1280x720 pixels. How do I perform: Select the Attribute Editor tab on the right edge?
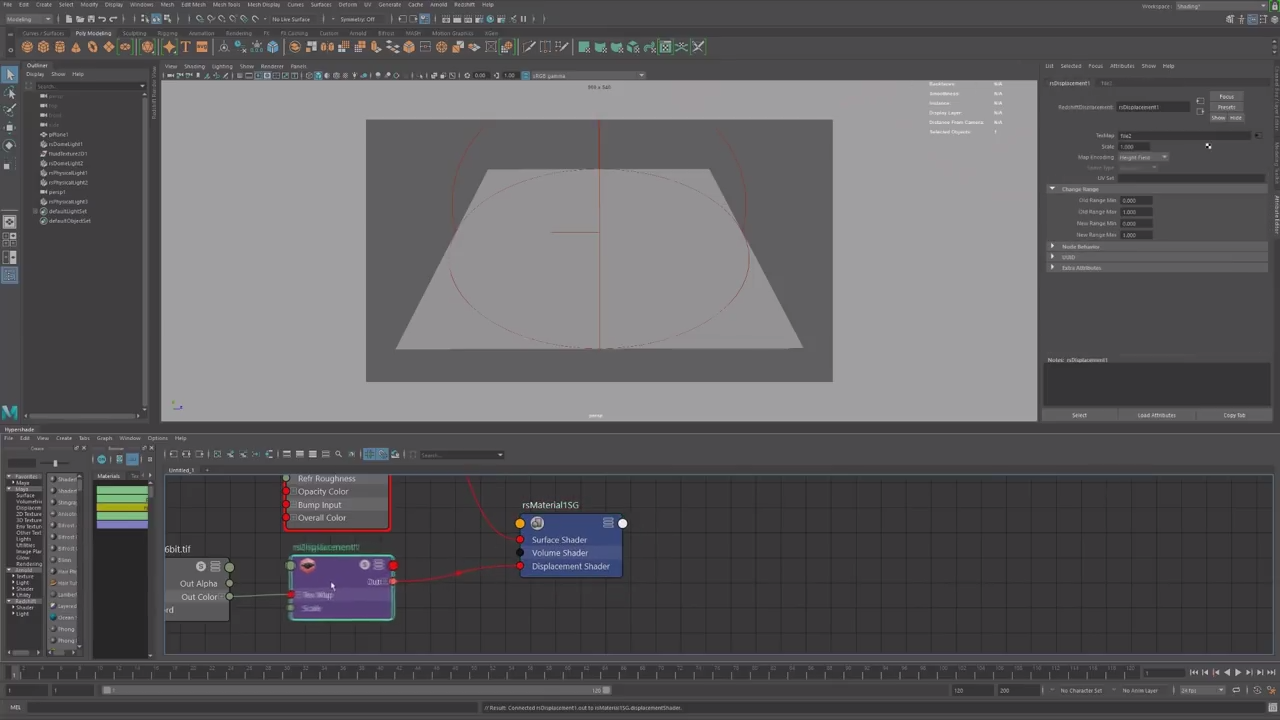(1275, 215)
